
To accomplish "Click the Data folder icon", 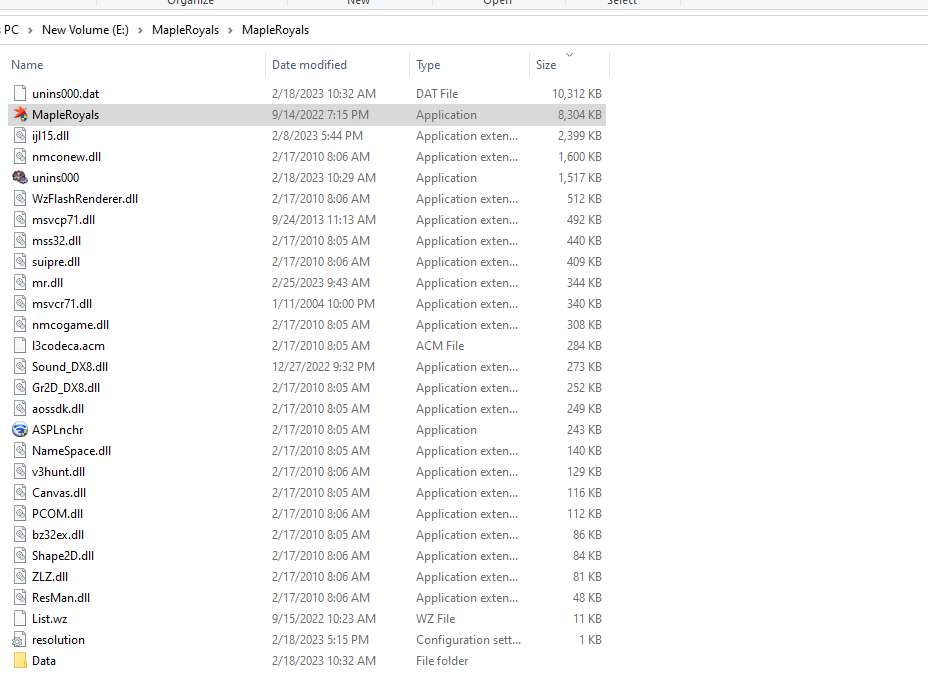I will pos(20,661).
